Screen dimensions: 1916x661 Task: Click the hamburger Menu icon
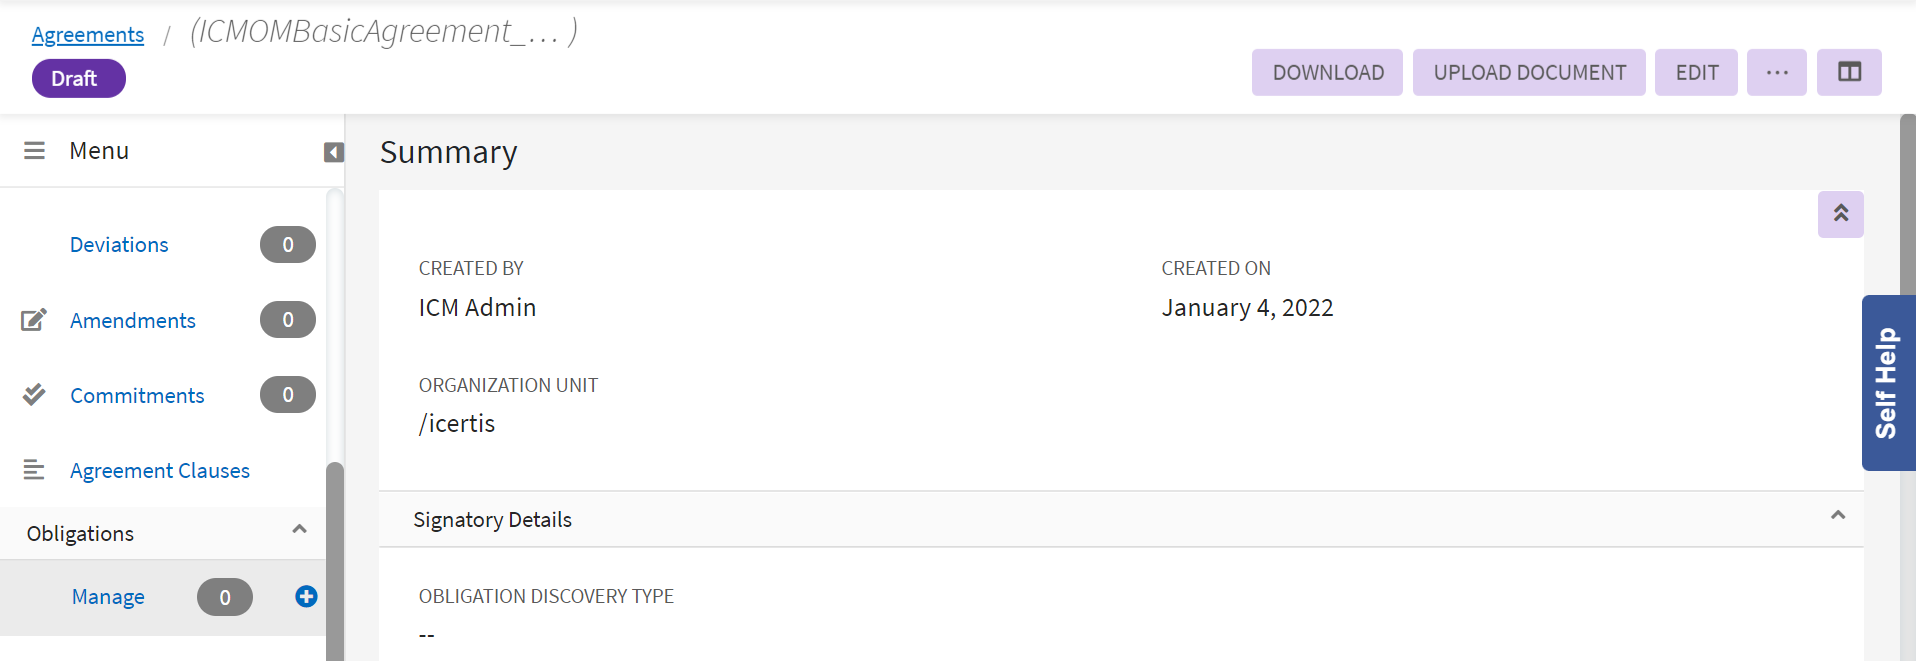34,151
